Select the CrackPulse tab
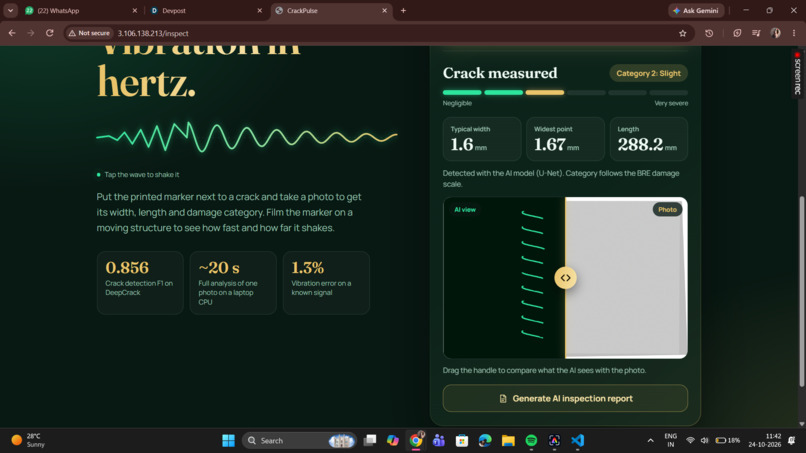This screenshot has height=453, width=806. click(331, 10)
